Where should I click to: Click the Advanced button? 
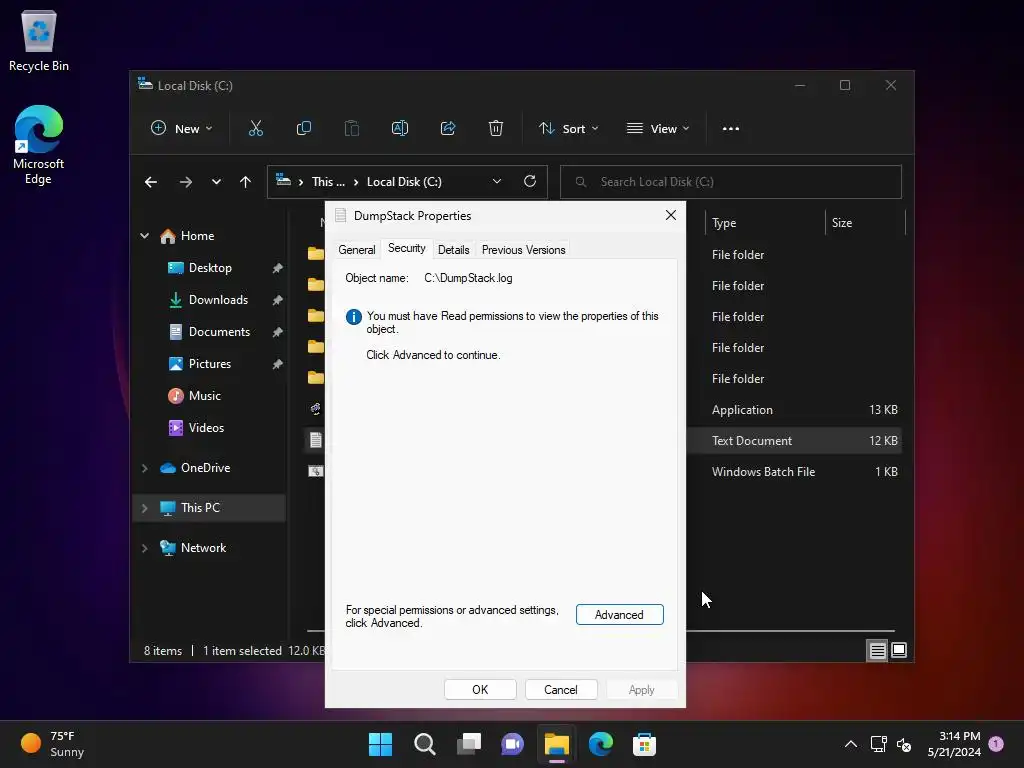[x=619, y=615]
